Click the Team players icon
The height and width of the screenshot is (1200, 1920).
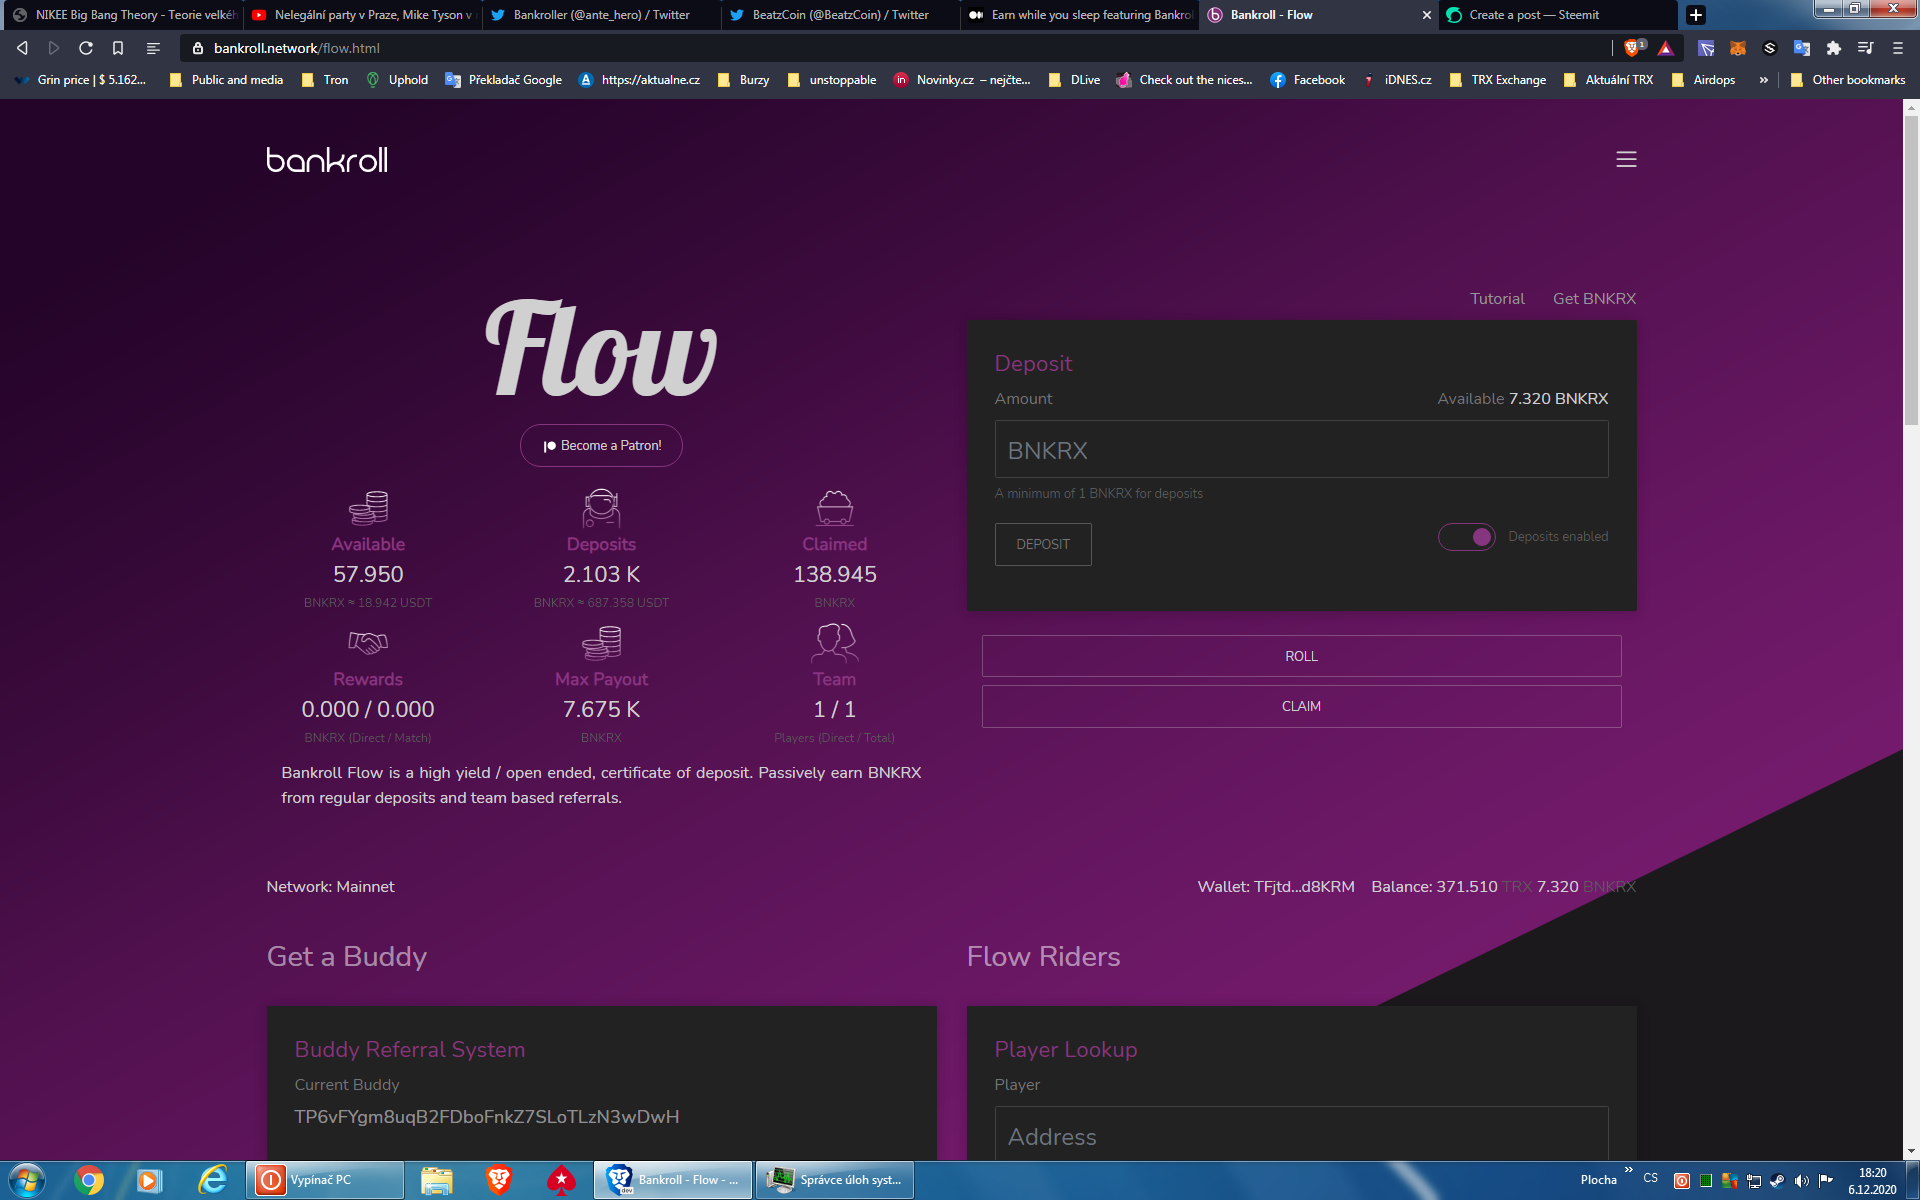coord(834,643)
